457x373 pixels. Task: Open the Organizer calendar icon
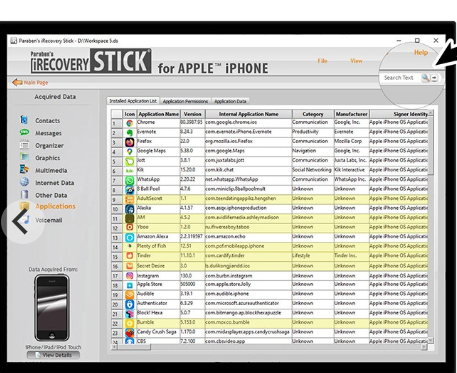(x=24, y=145)
